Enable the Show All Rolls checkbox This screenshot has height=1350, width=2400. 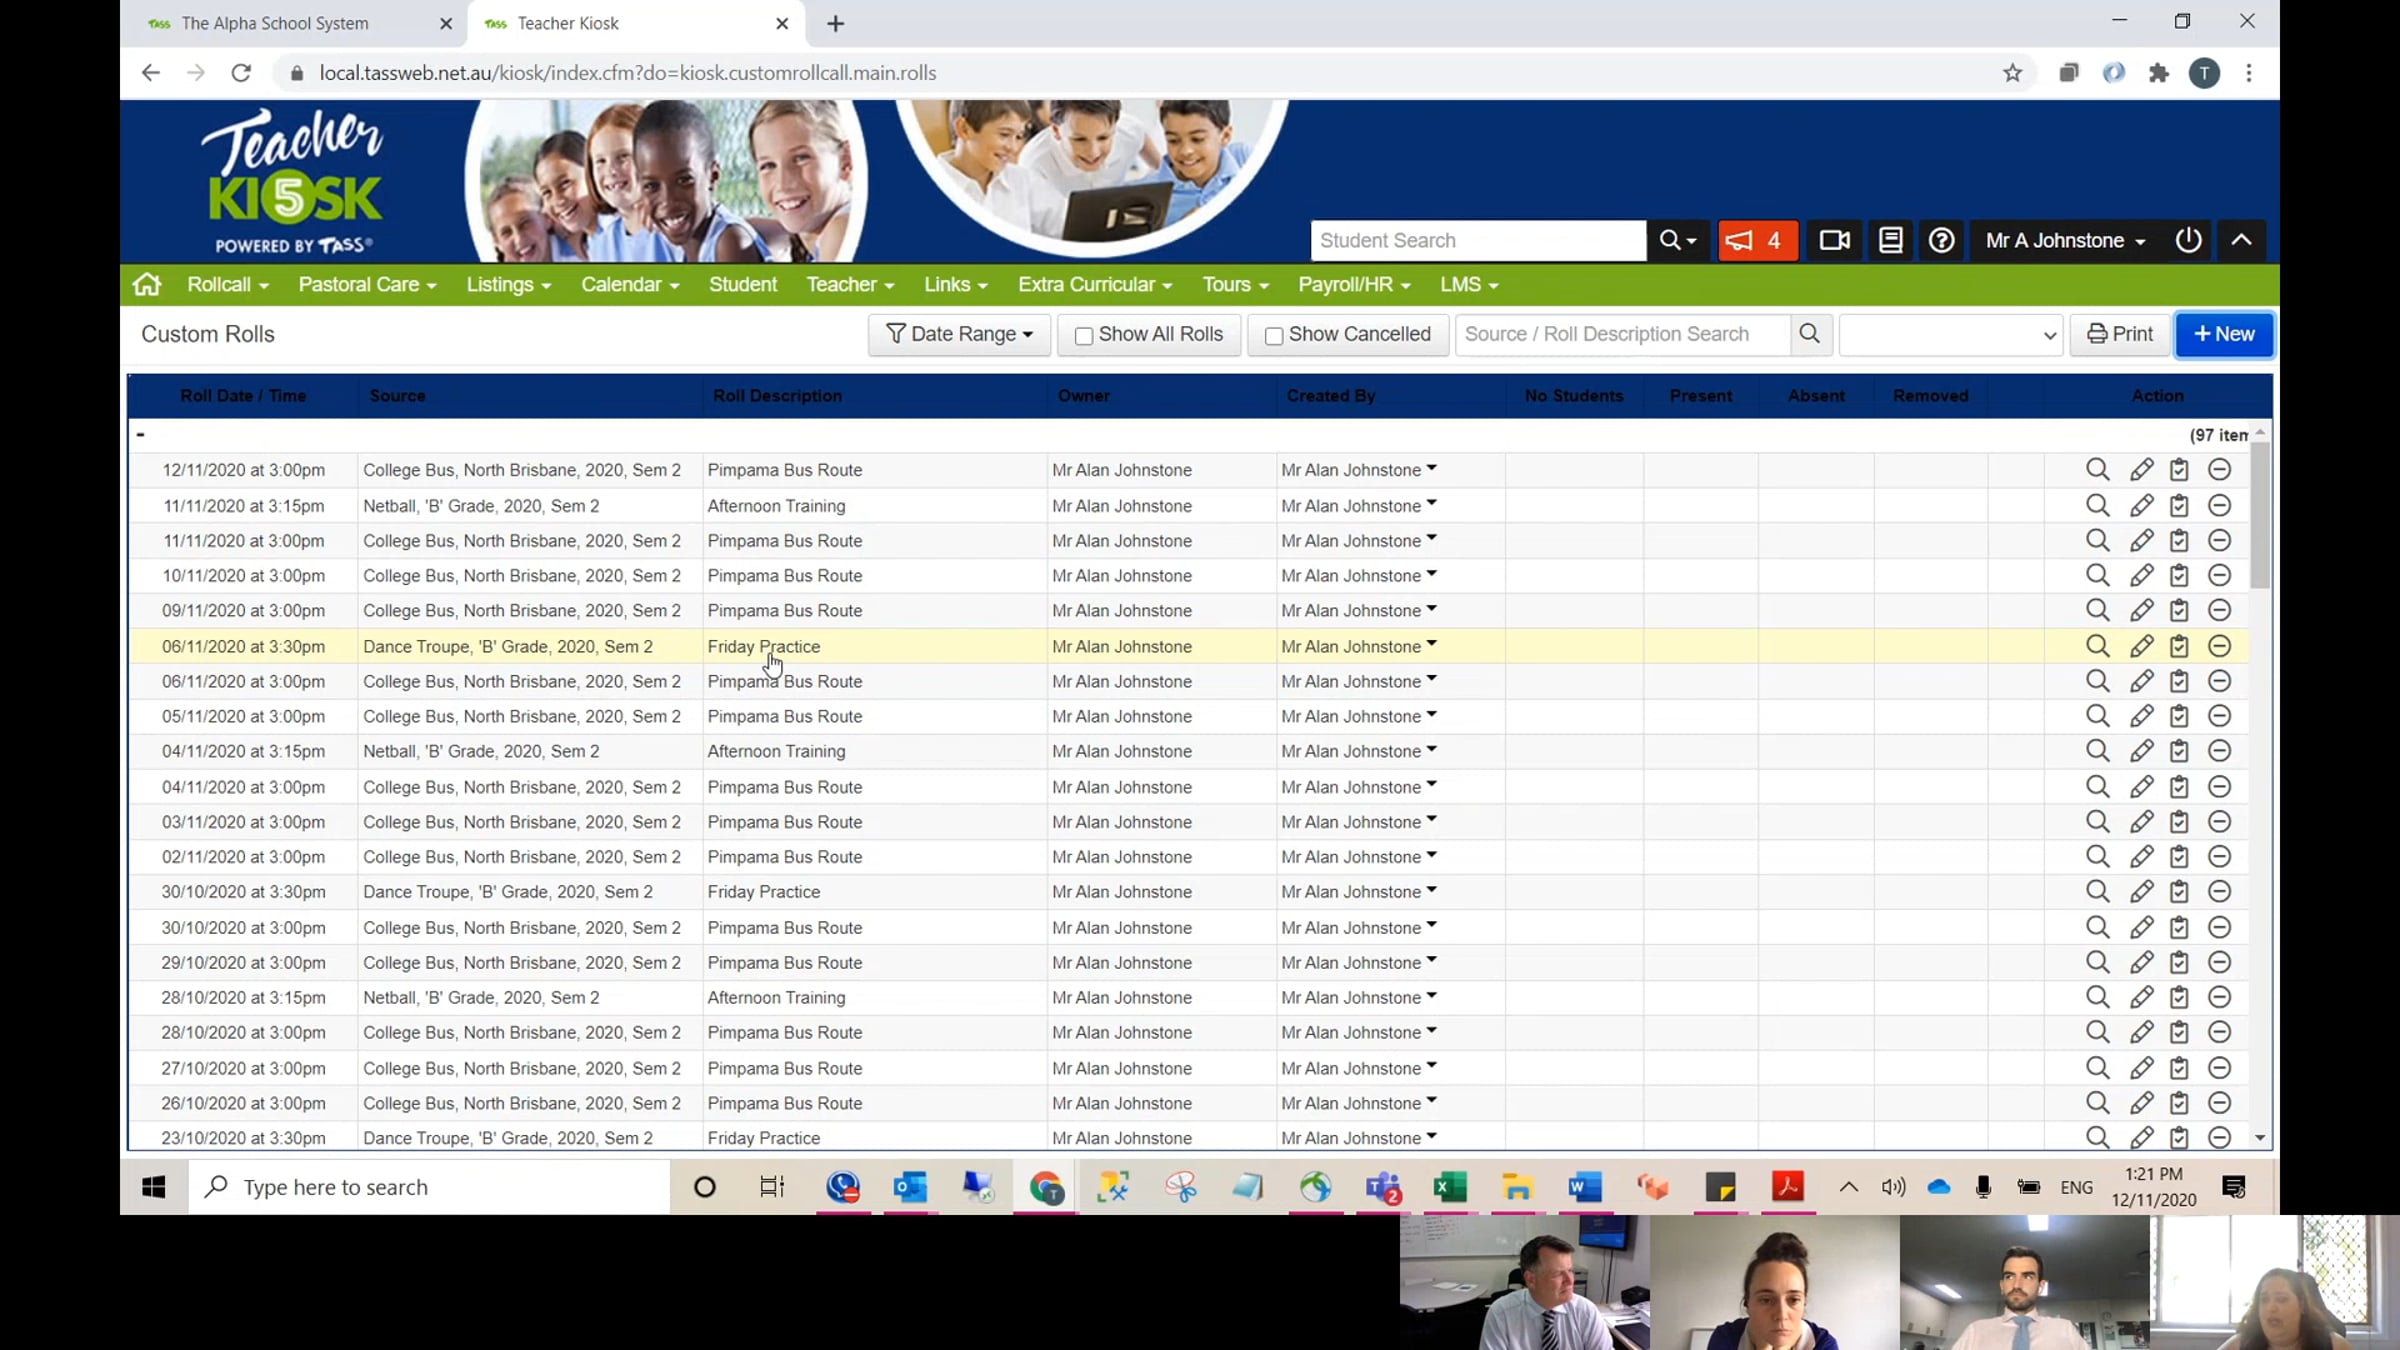click(1084, 336)
